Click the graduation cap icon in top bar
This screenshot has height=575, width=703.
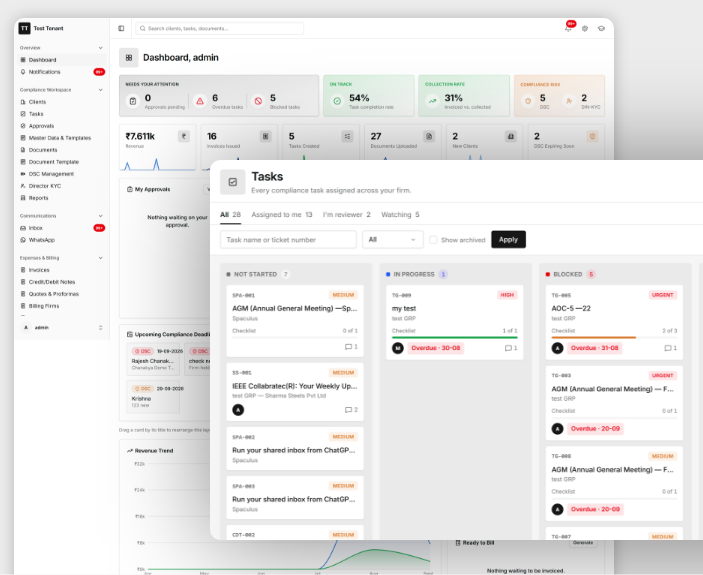601,28
